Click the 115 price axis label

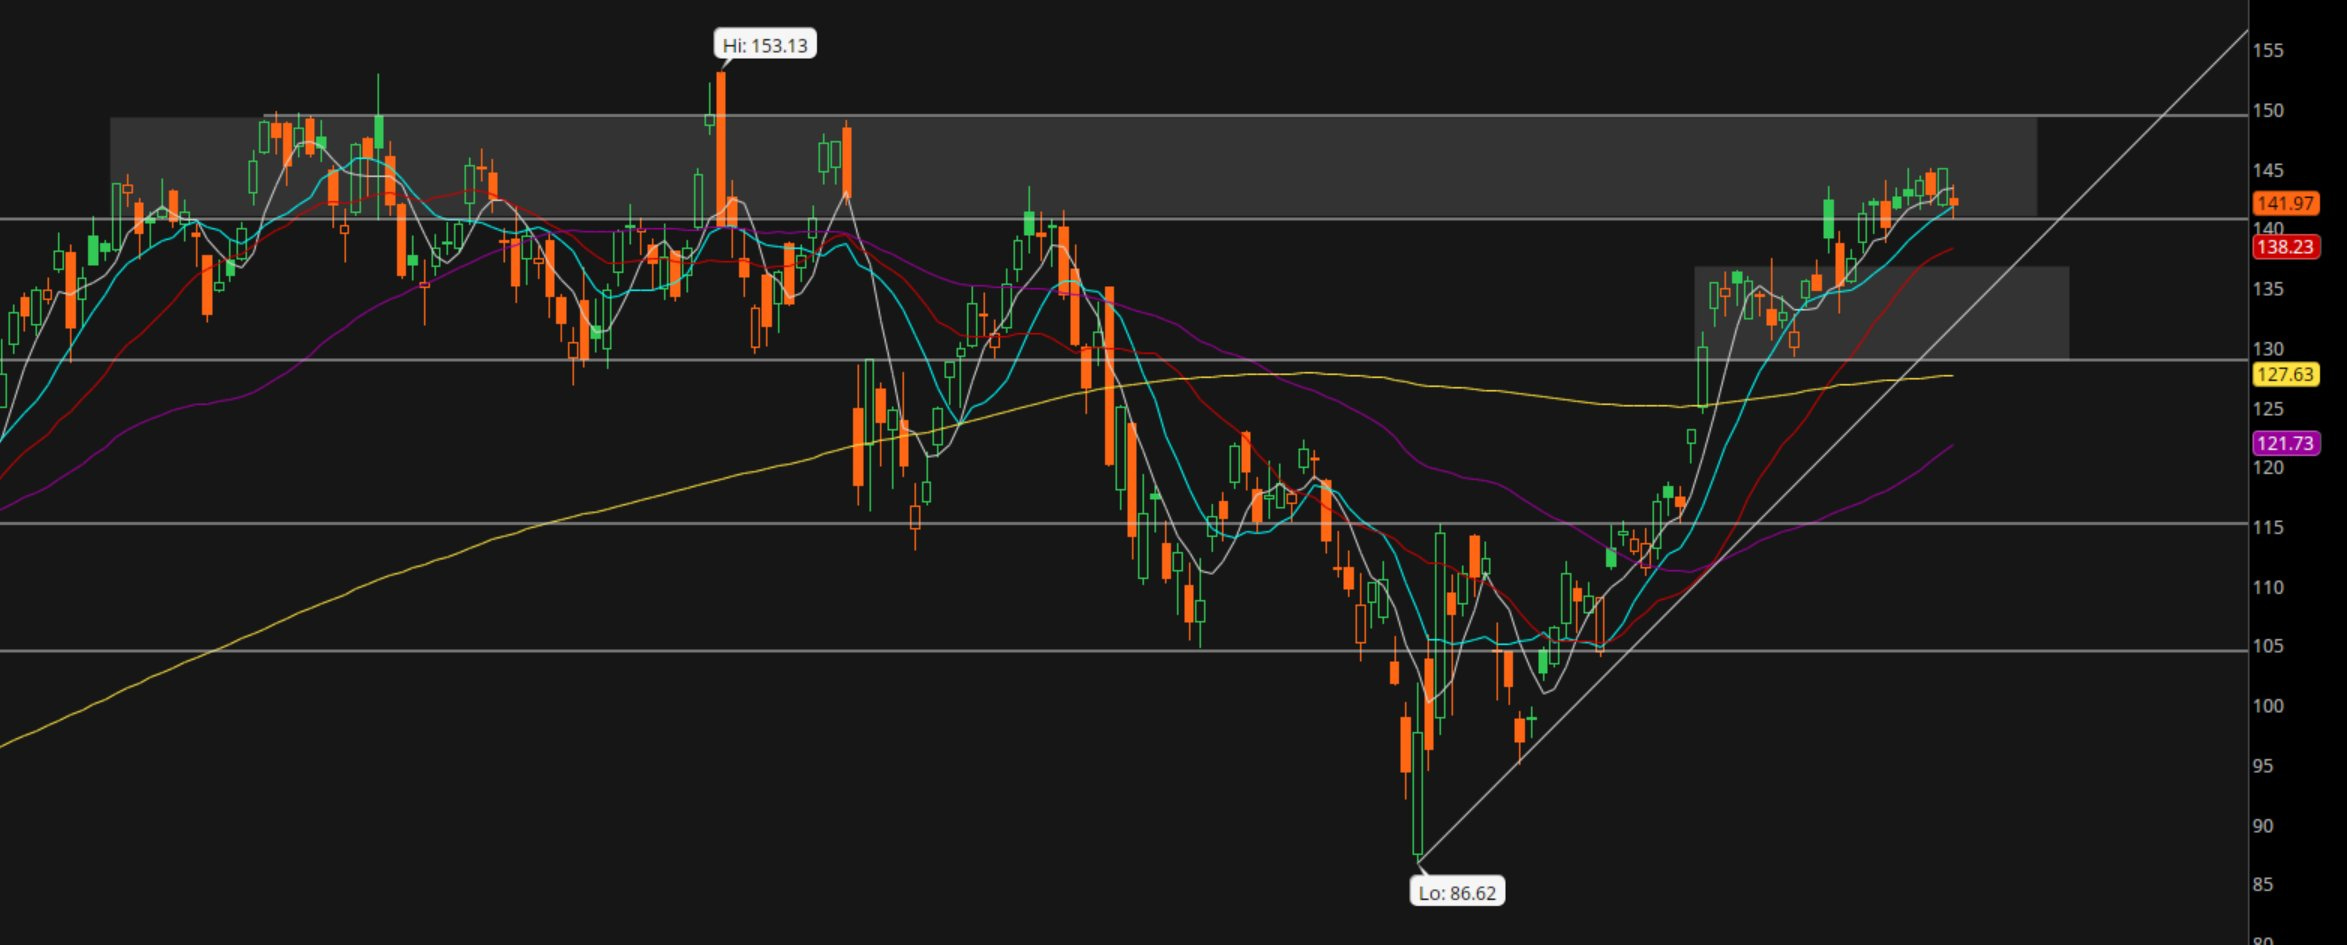pos(2268,527)
